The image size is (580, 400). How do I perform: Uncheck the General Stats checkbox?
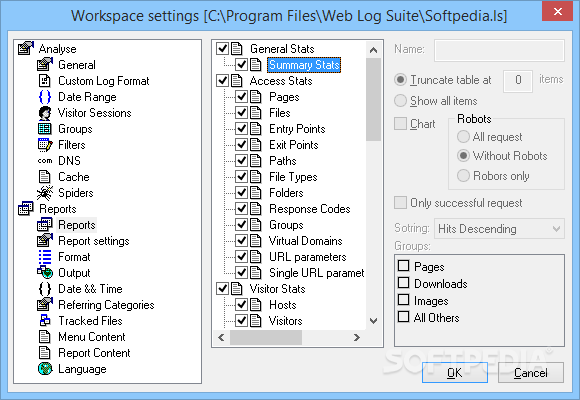coord(222,48)
